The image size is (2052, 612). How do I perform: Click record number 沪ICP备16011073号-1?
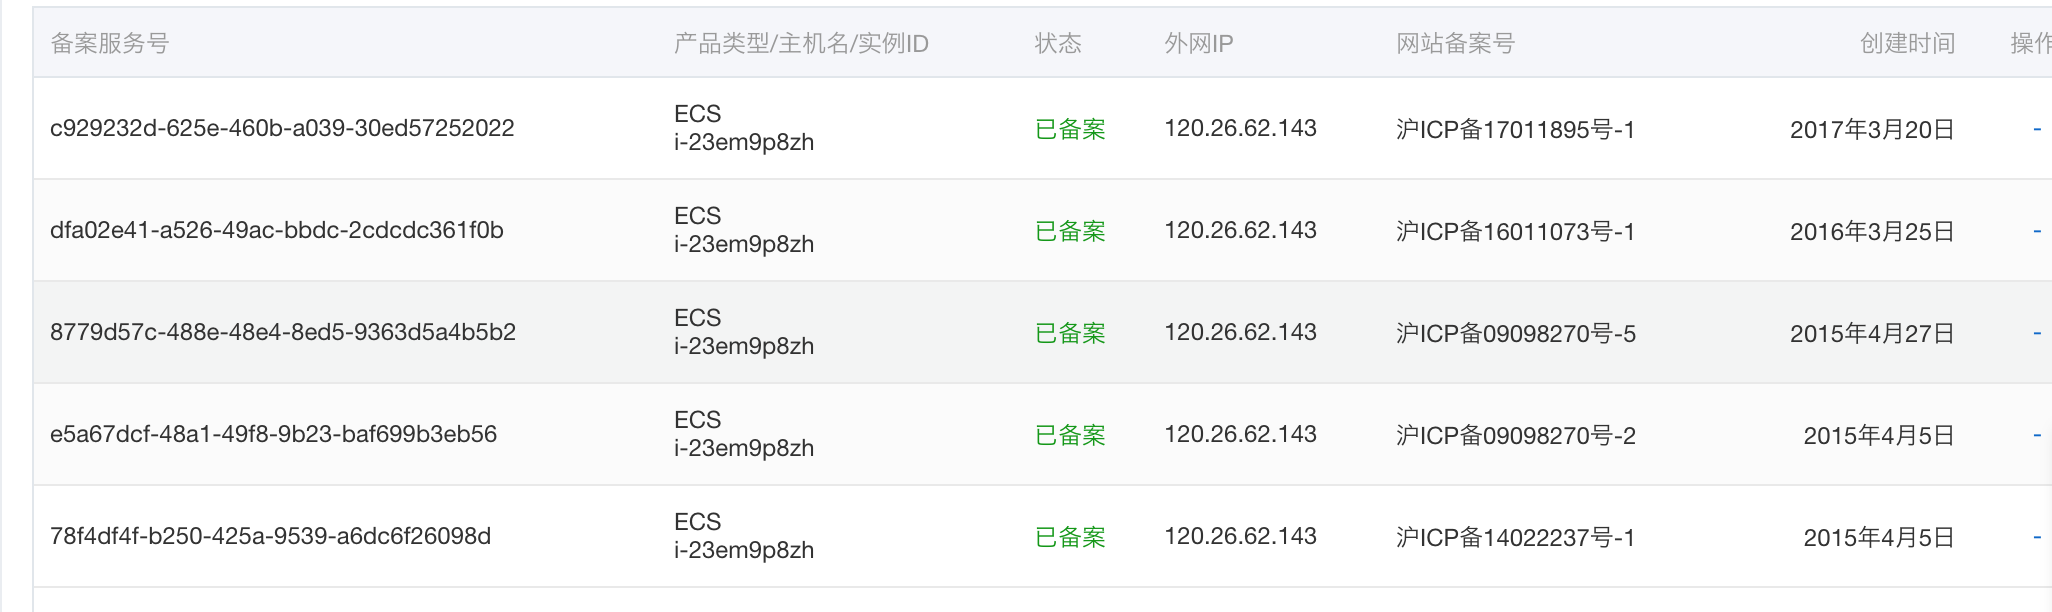click(x=1515, y=232)
